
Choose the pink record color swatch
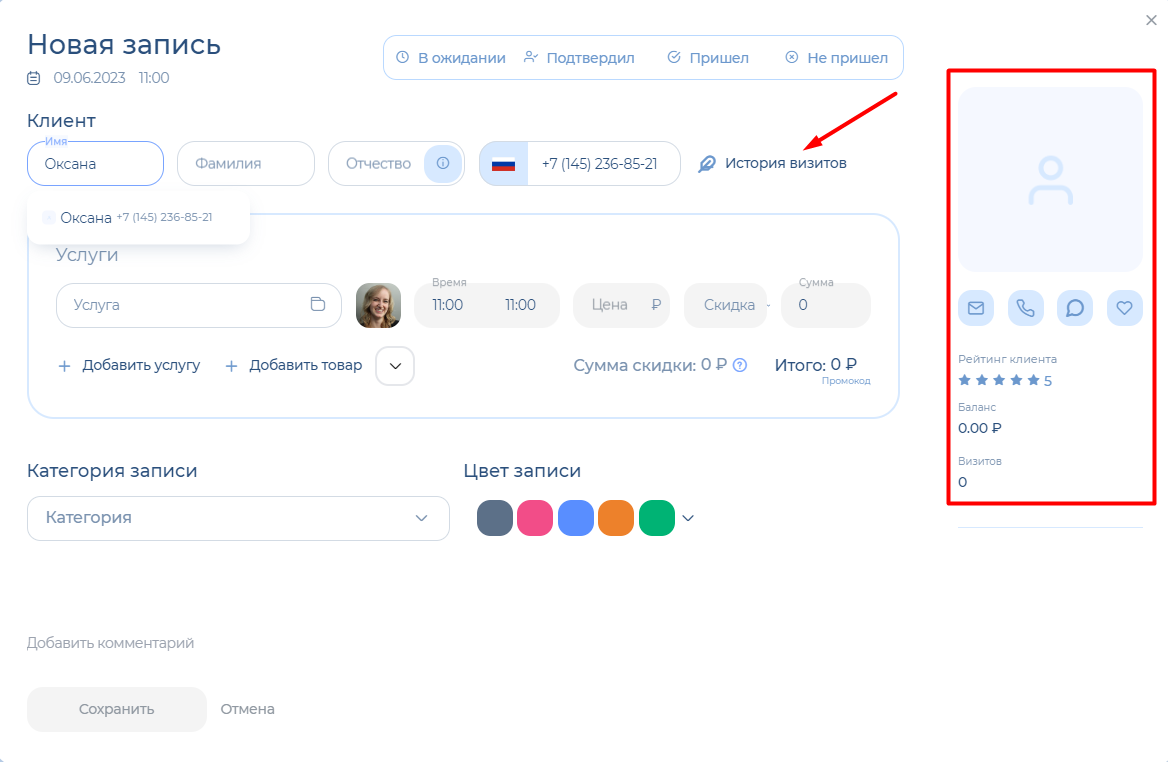point(535,518)
